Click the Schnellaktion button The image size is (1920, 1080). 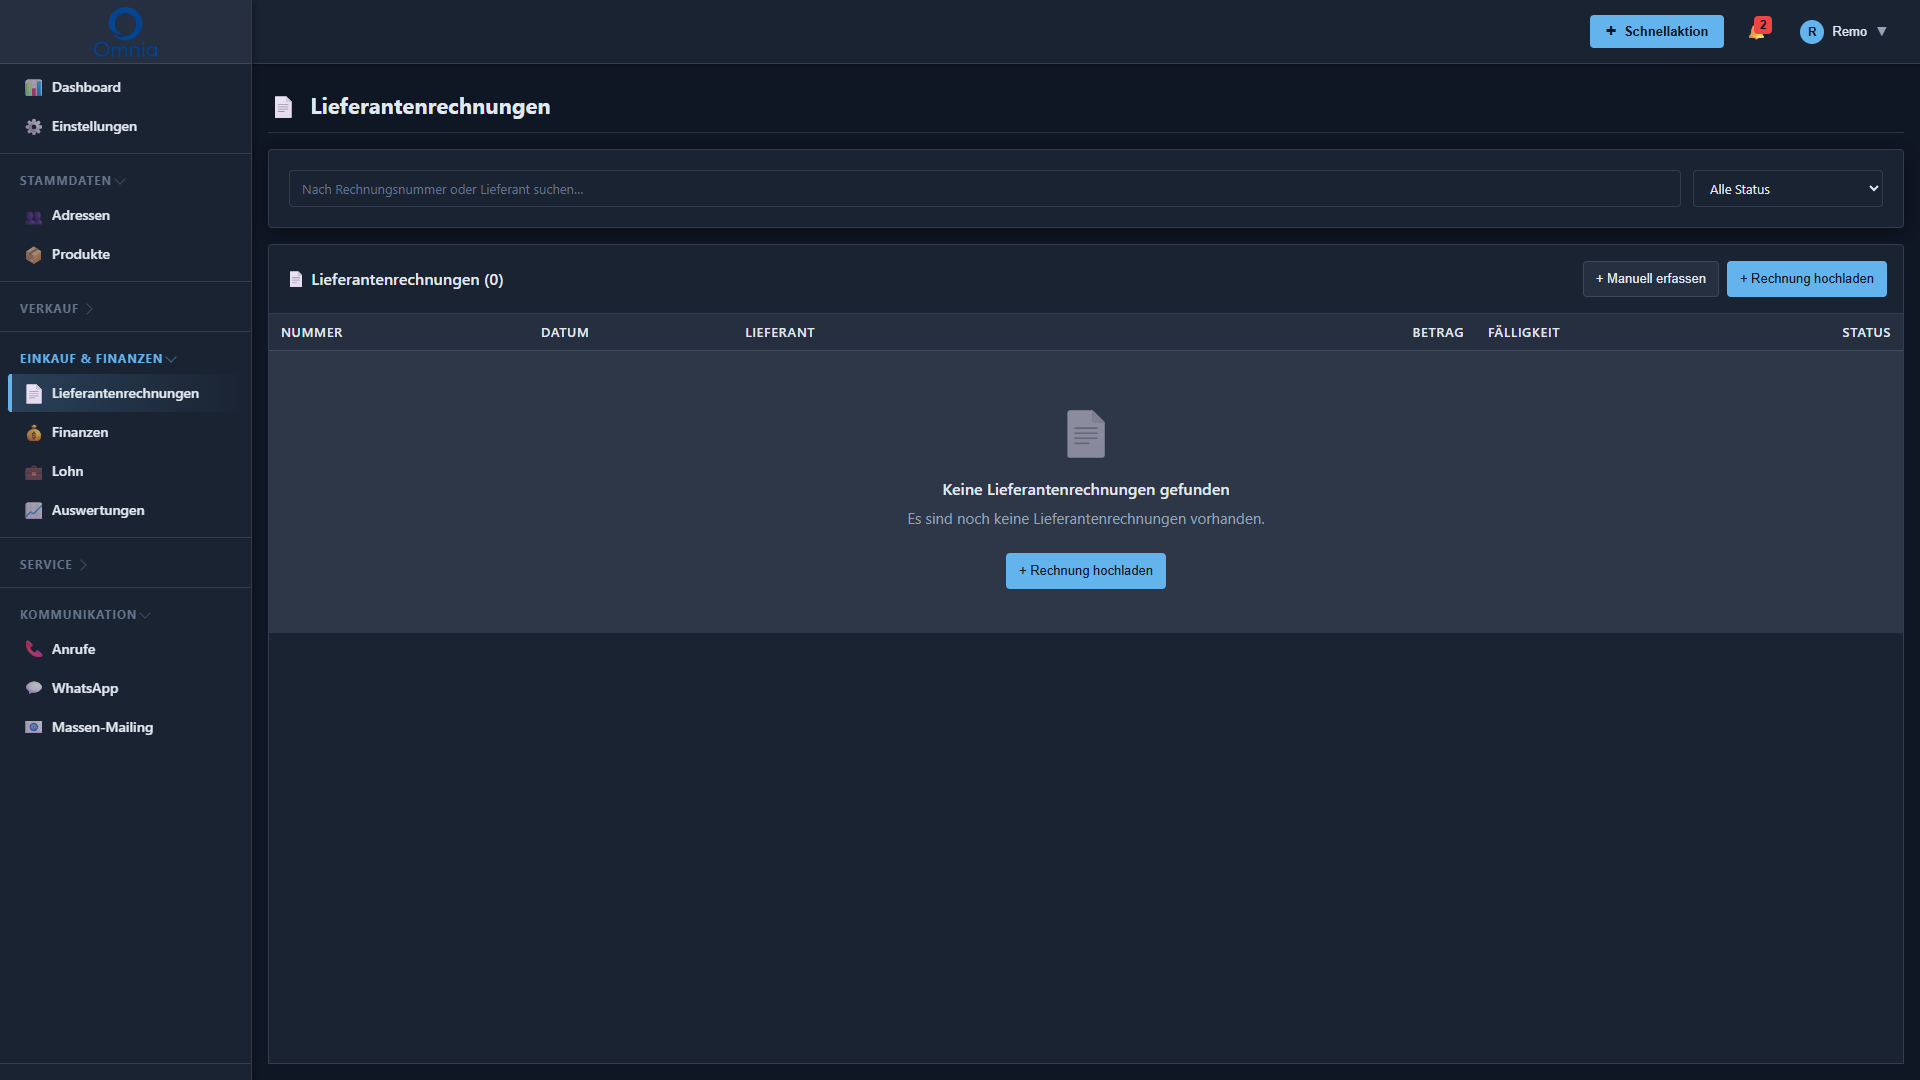1656,32
